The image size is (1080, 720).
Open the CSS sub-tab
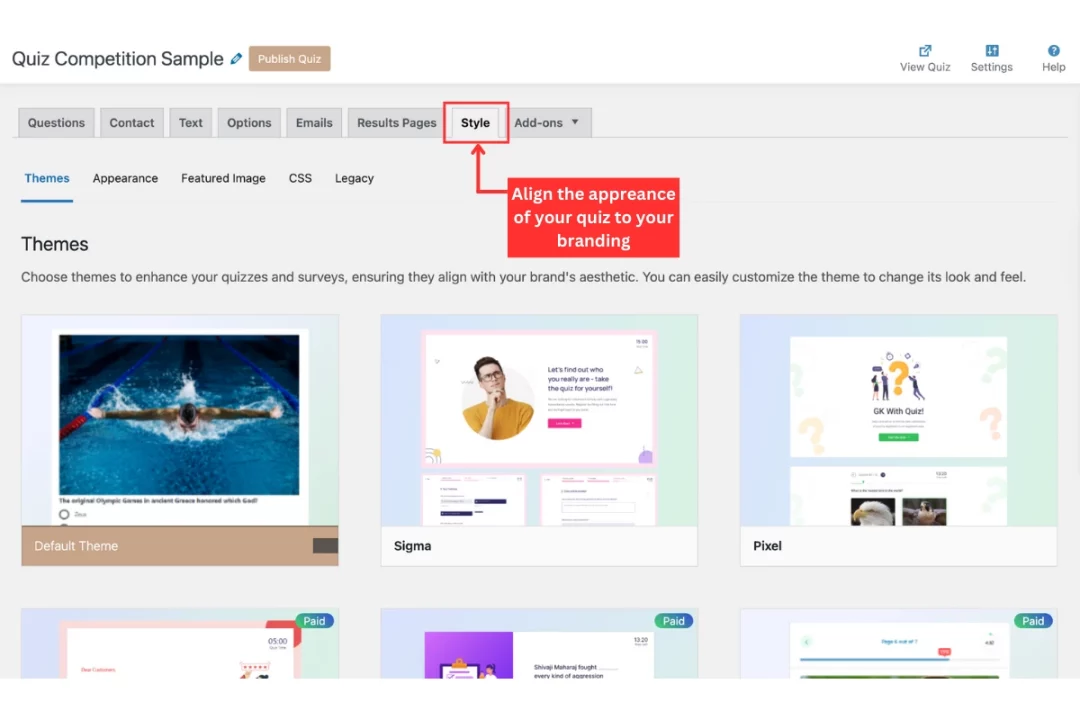click(300, 178)
